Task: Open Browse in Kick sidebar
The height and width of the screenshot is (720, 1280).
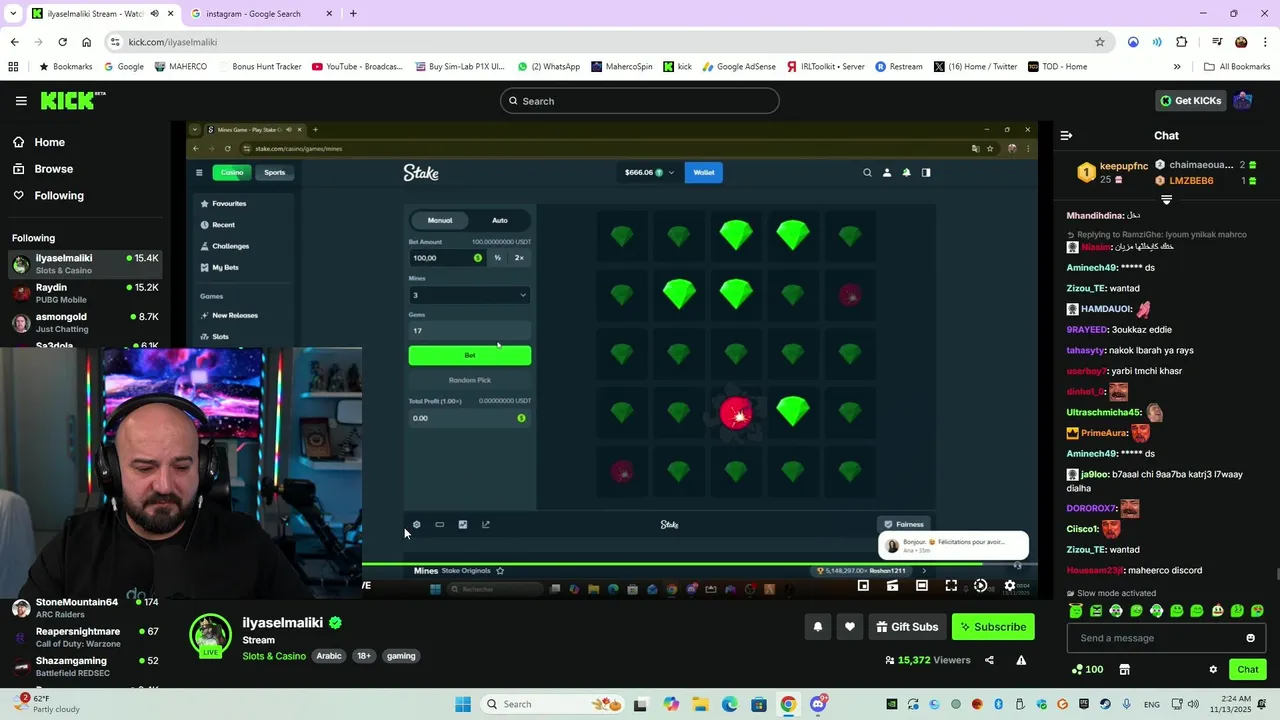Action: coord(43,169)
